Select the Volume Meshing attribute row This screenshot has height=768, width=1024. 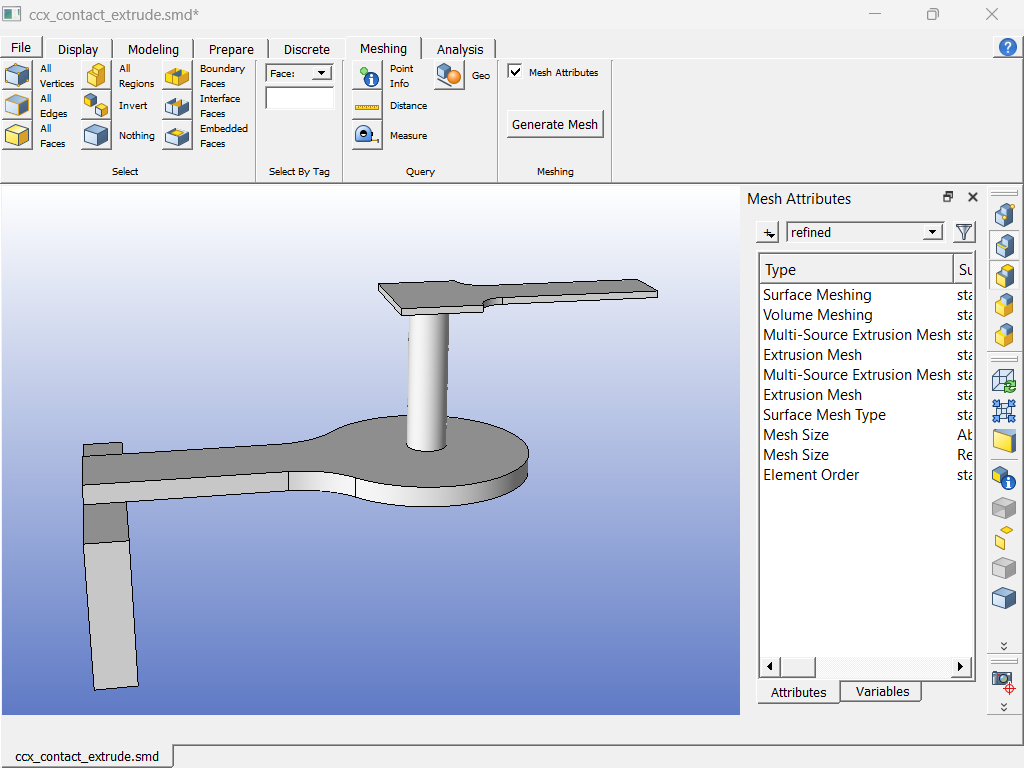coord(866,315)
